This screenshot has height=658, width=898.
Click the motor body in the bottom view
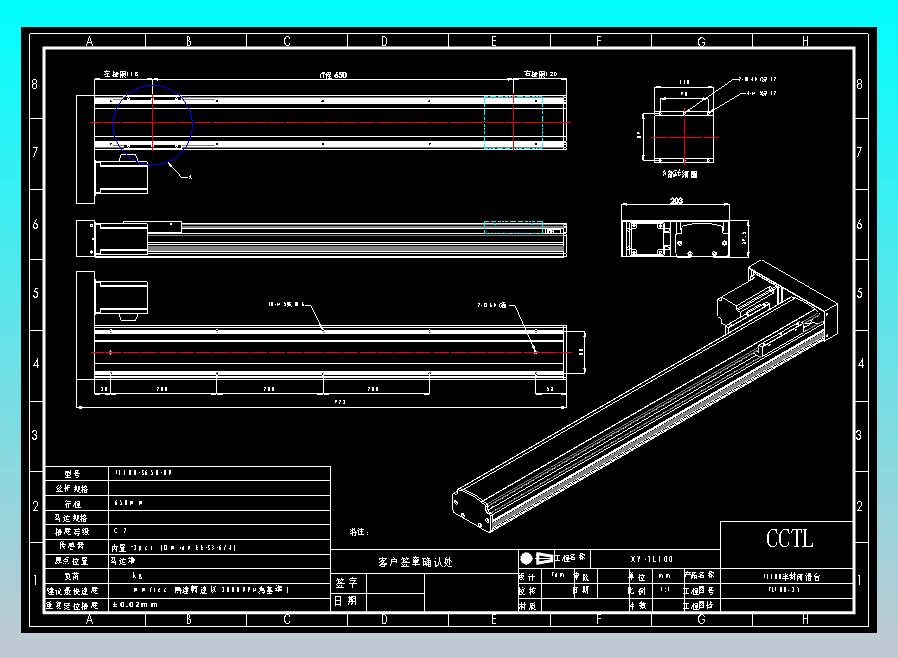121,297
